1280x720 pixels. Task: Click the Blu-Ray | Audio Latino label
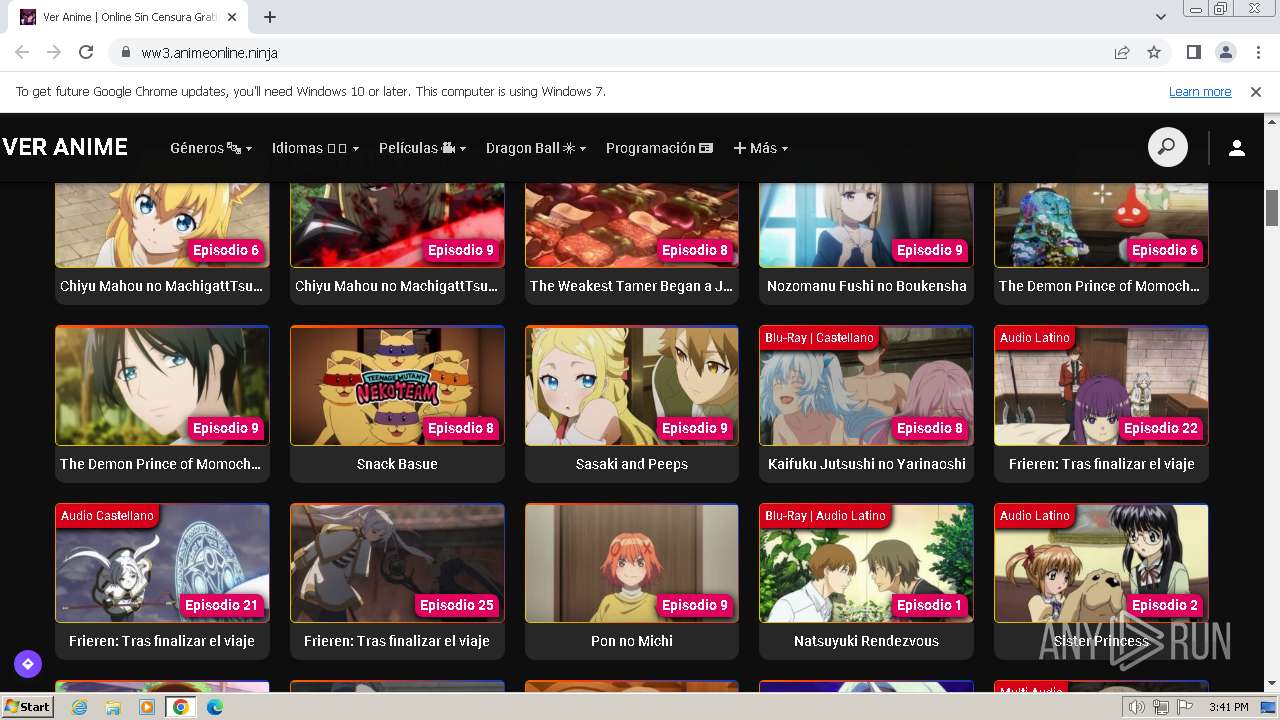tap(825, 516)
